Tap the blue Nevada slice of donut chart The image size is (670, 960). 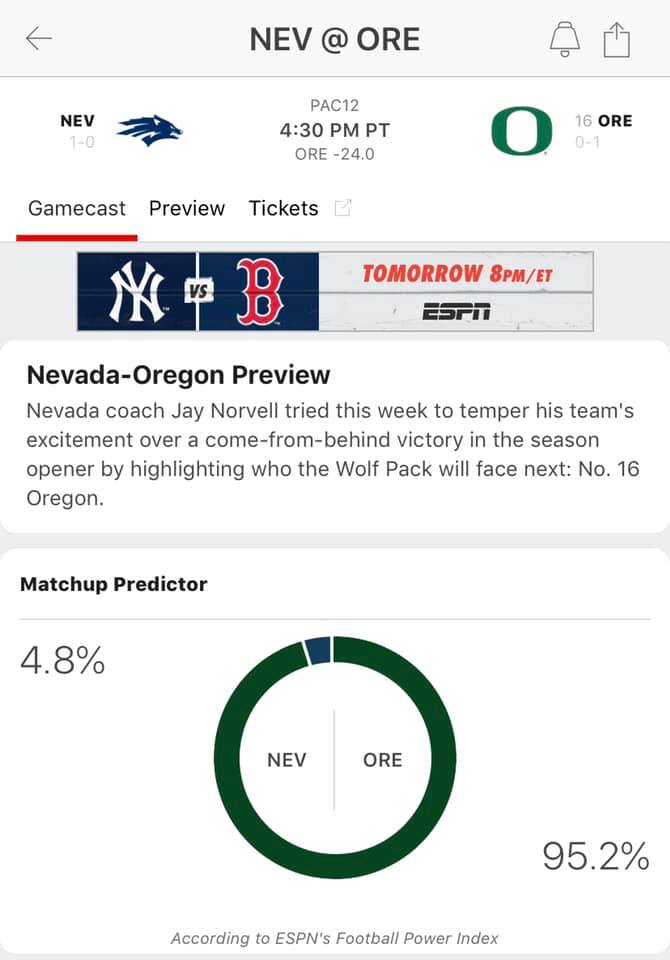click(x=318, y=650)
